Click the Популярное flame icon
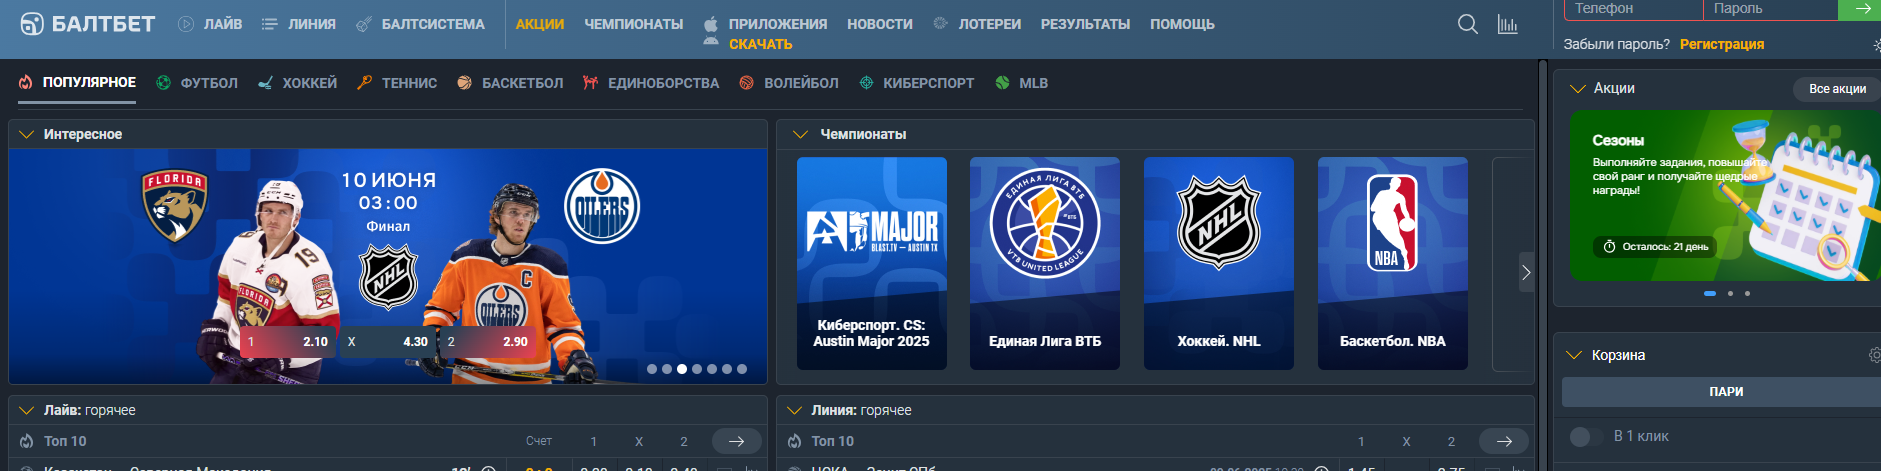 coord(26,82)
